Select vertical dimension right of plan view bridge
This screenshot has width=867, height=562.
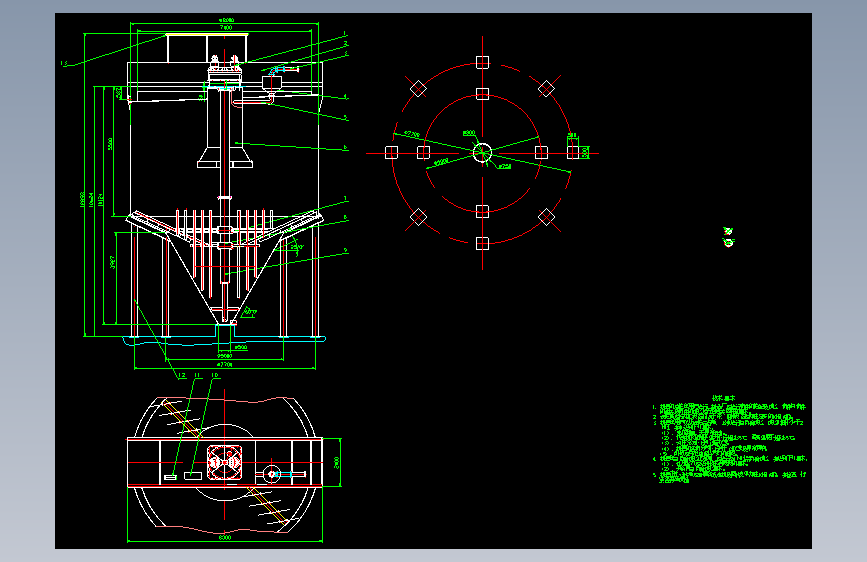[337, 462]
